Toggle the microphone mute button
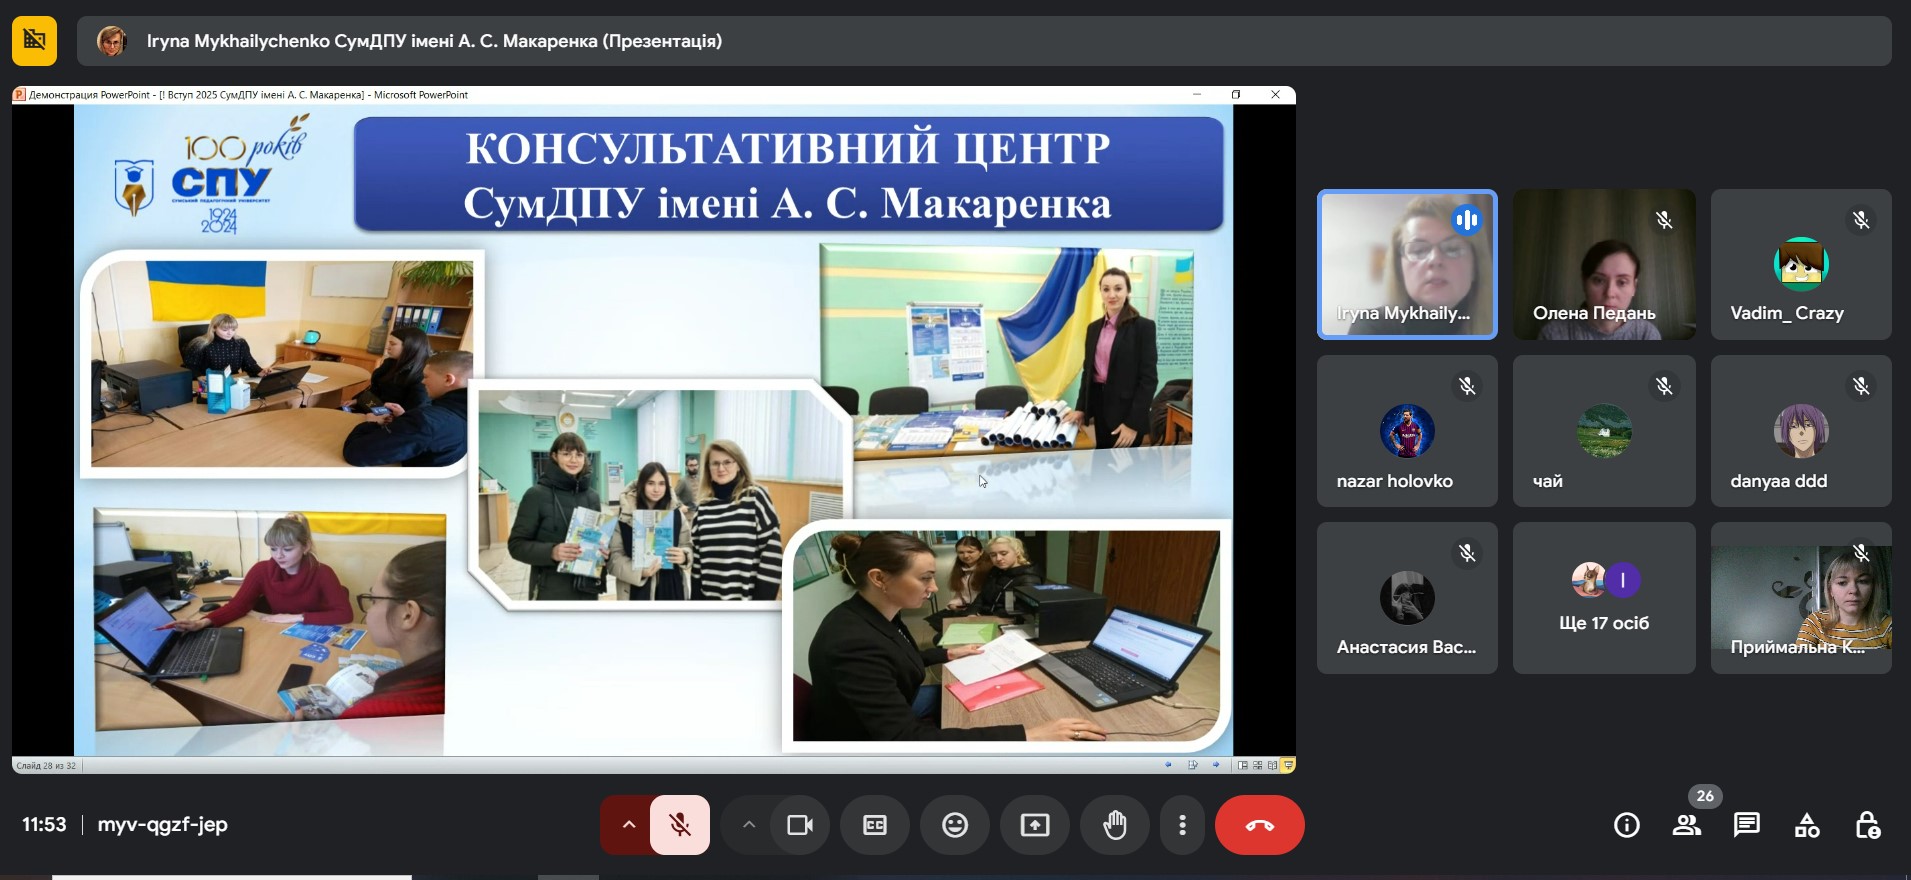 (x=680, y=825)
